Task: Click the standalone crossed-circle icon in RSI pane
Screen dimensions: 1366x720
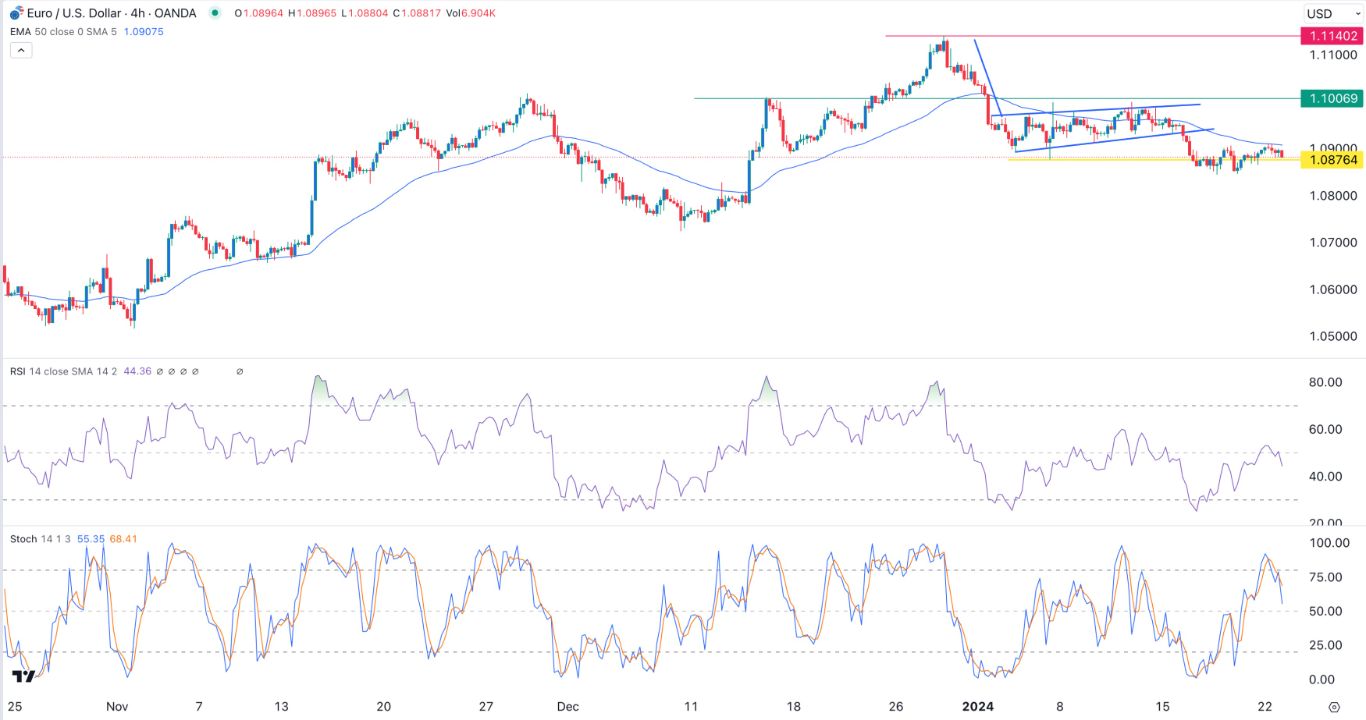Action: point(240,371)
